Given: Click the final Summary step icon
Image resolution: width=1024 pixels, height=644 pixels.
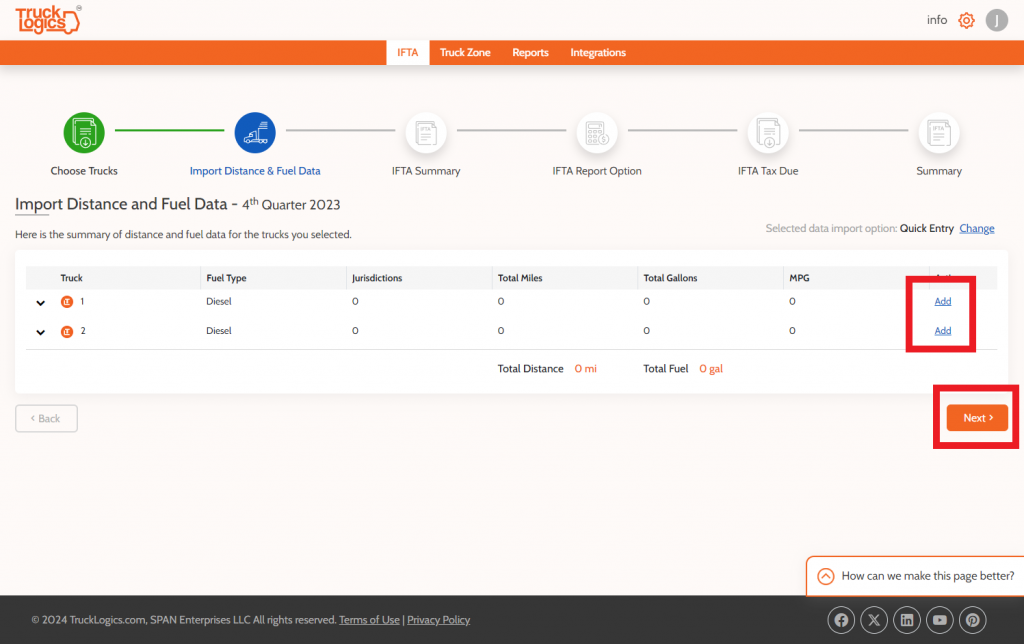Looking at the screenshot, I should 939,133.
